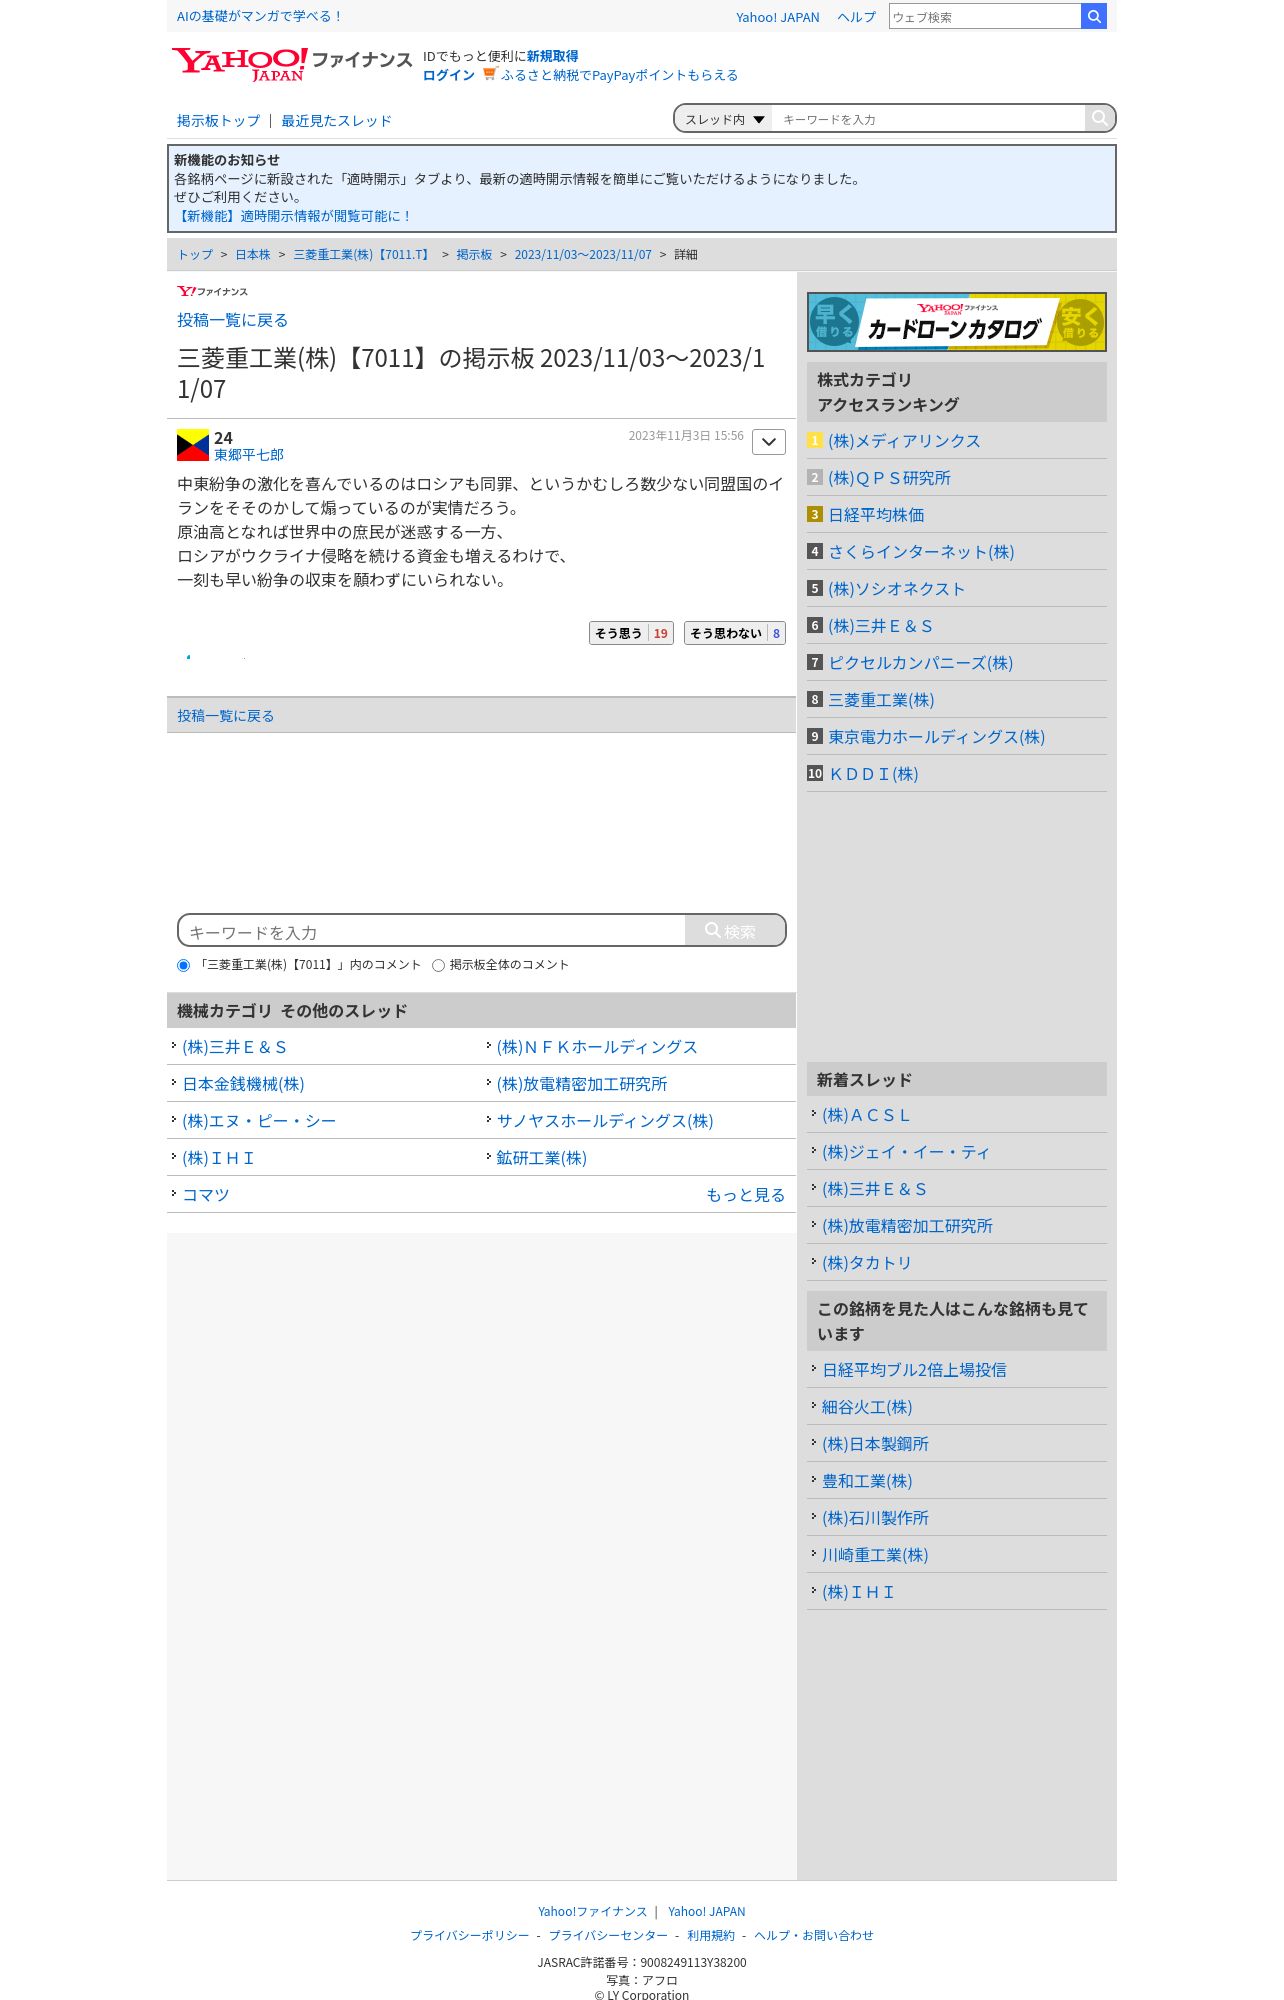
Task: Open ranking item (株)ソシオネクスト
Action: (896, 589)
